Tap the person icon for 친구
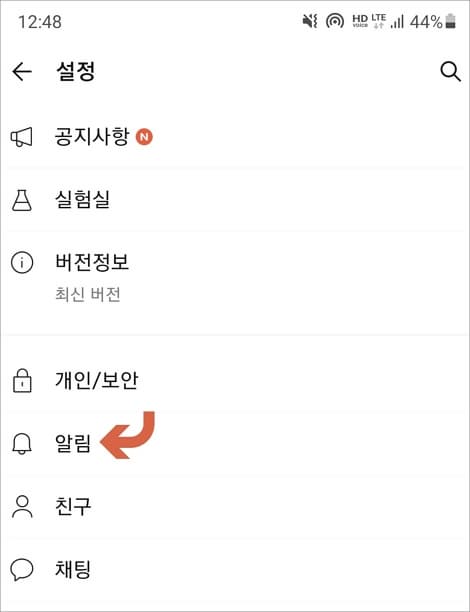This screenshot has height=612, width=470. click(22, 507)
